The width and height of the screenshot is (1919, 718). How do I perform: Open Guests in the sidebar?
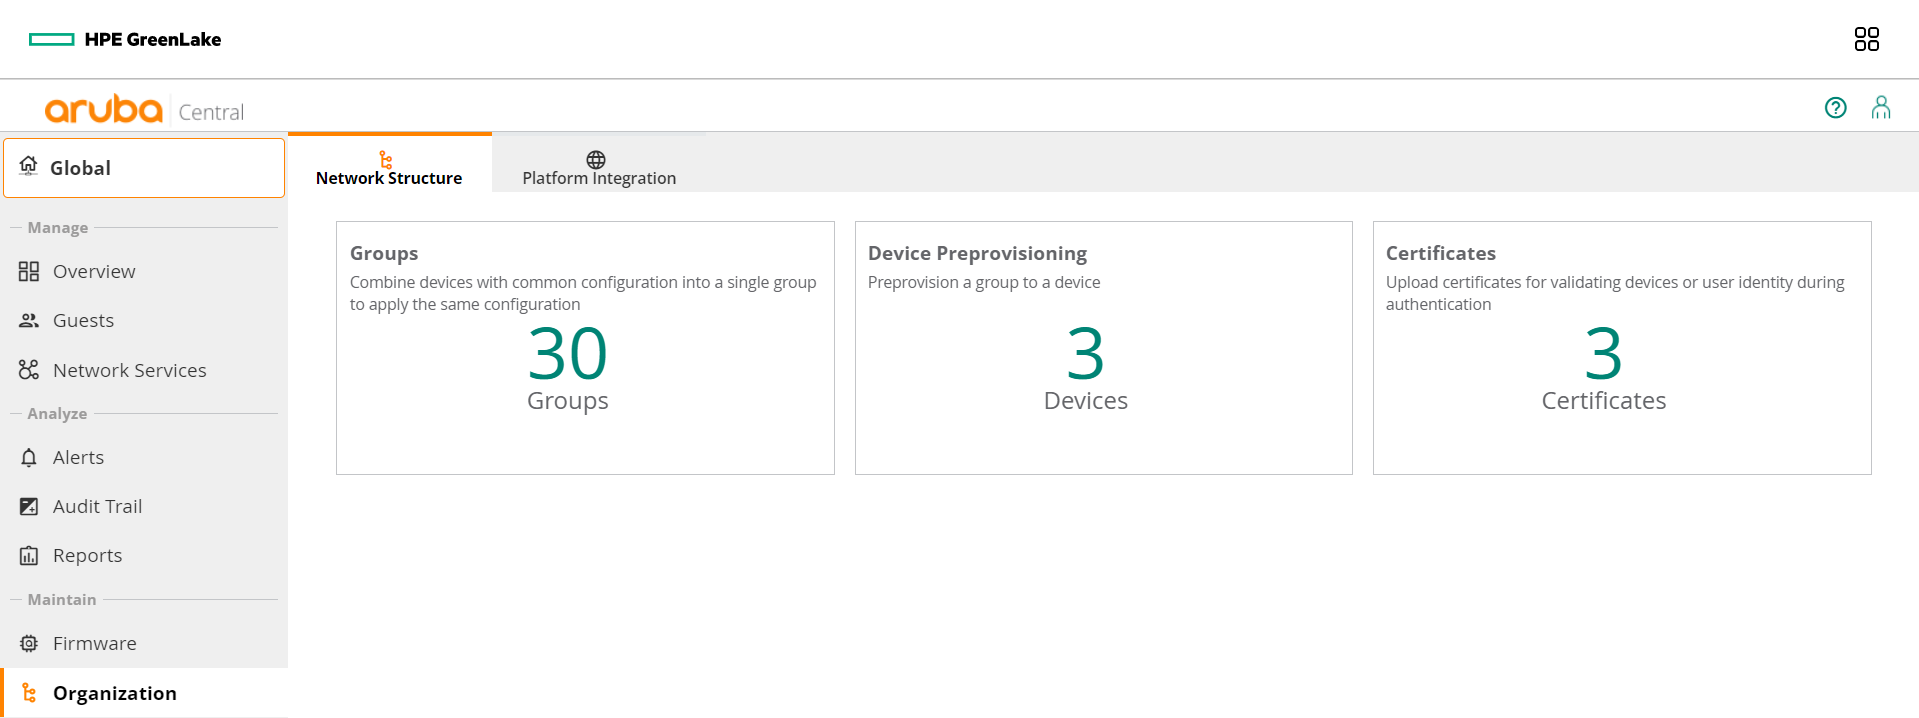144,320
